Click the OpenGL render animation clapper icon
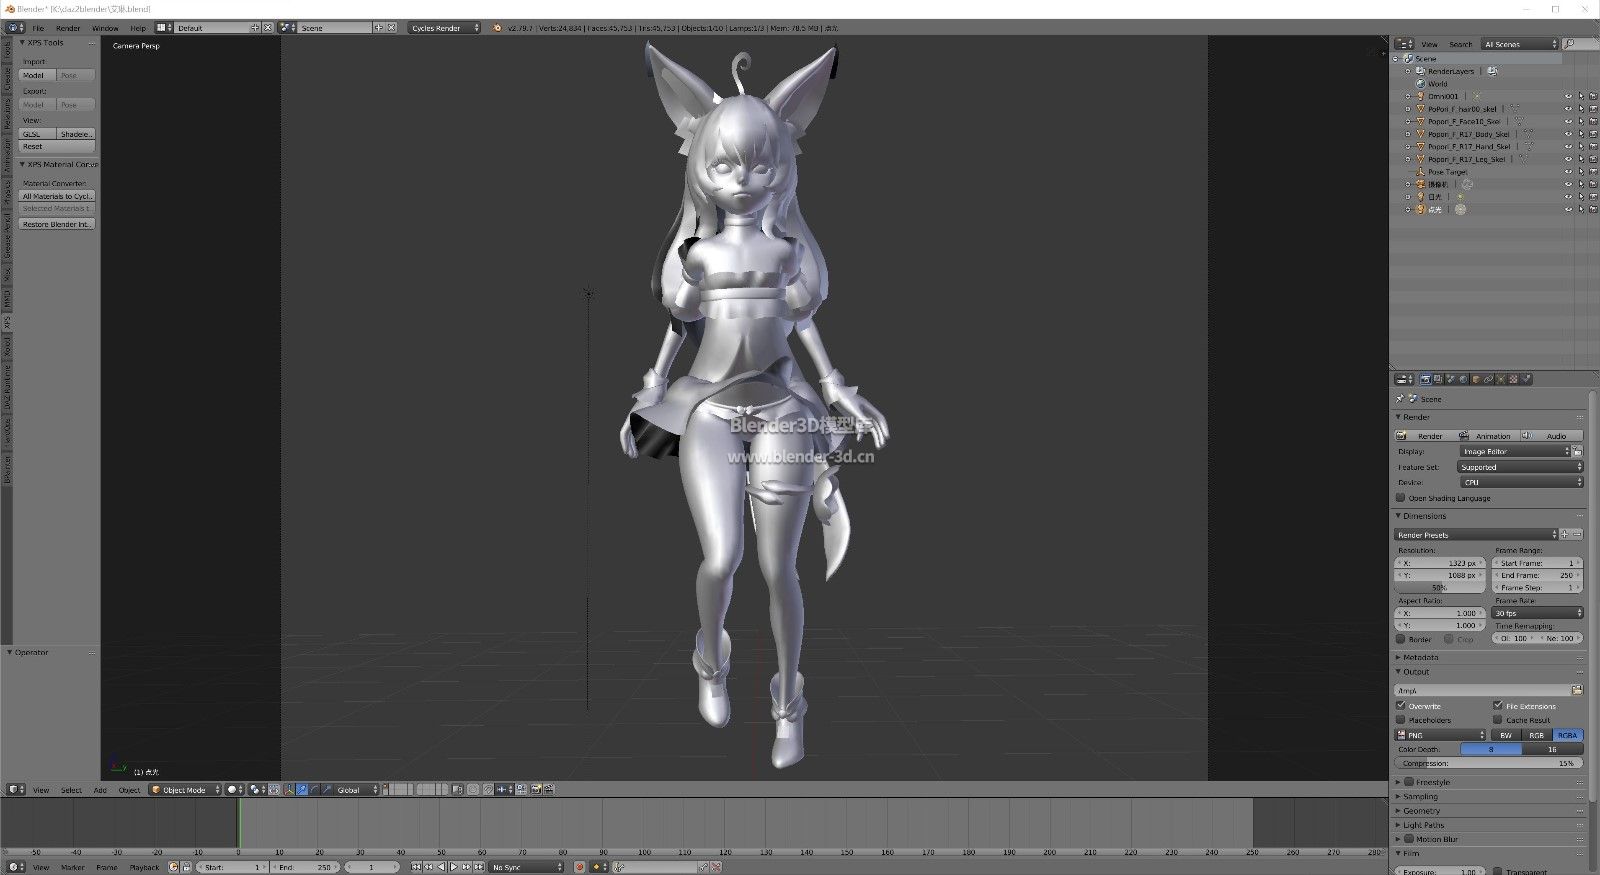 (x=549, y=789)
